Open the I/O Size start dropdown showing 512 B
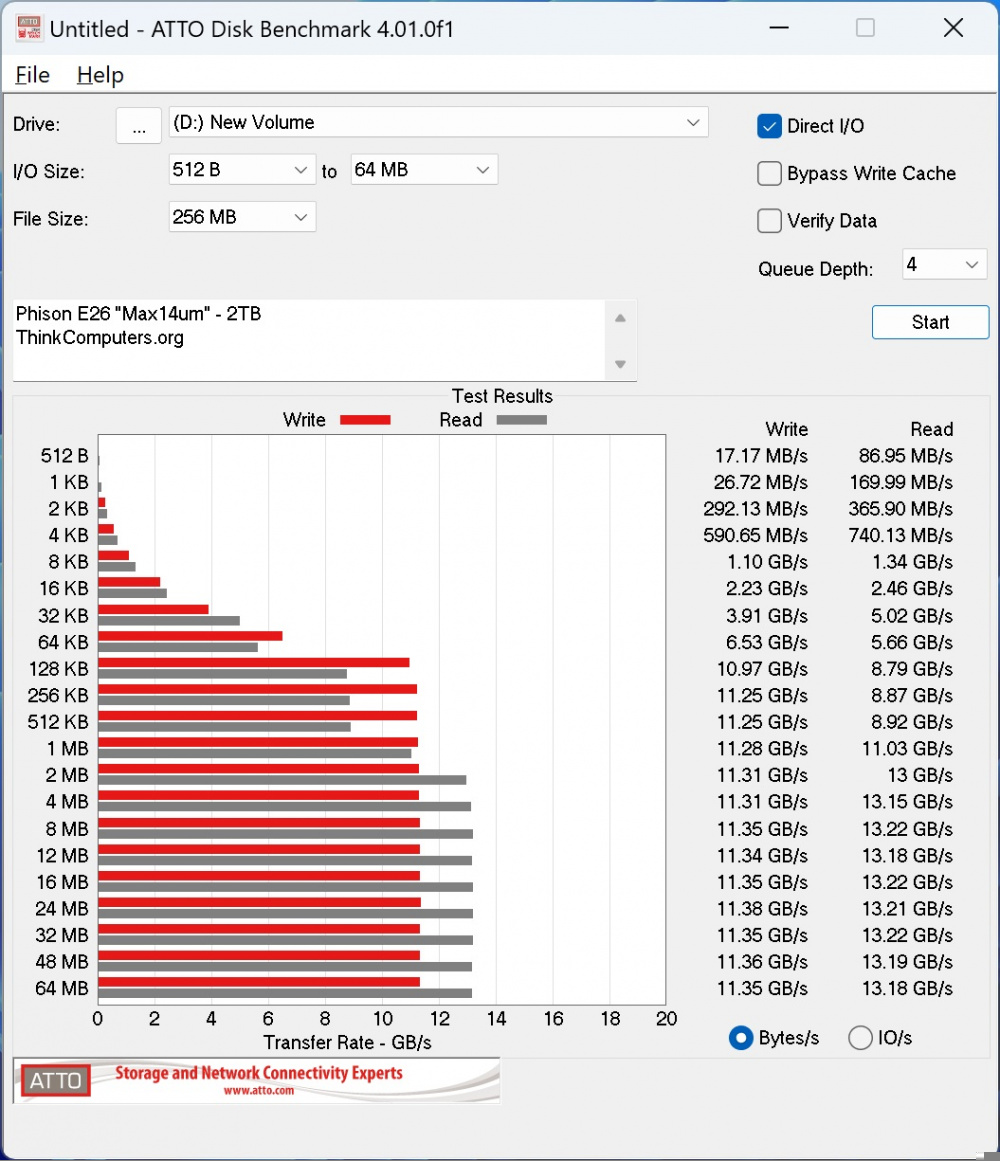 click(x=242, y=170)
